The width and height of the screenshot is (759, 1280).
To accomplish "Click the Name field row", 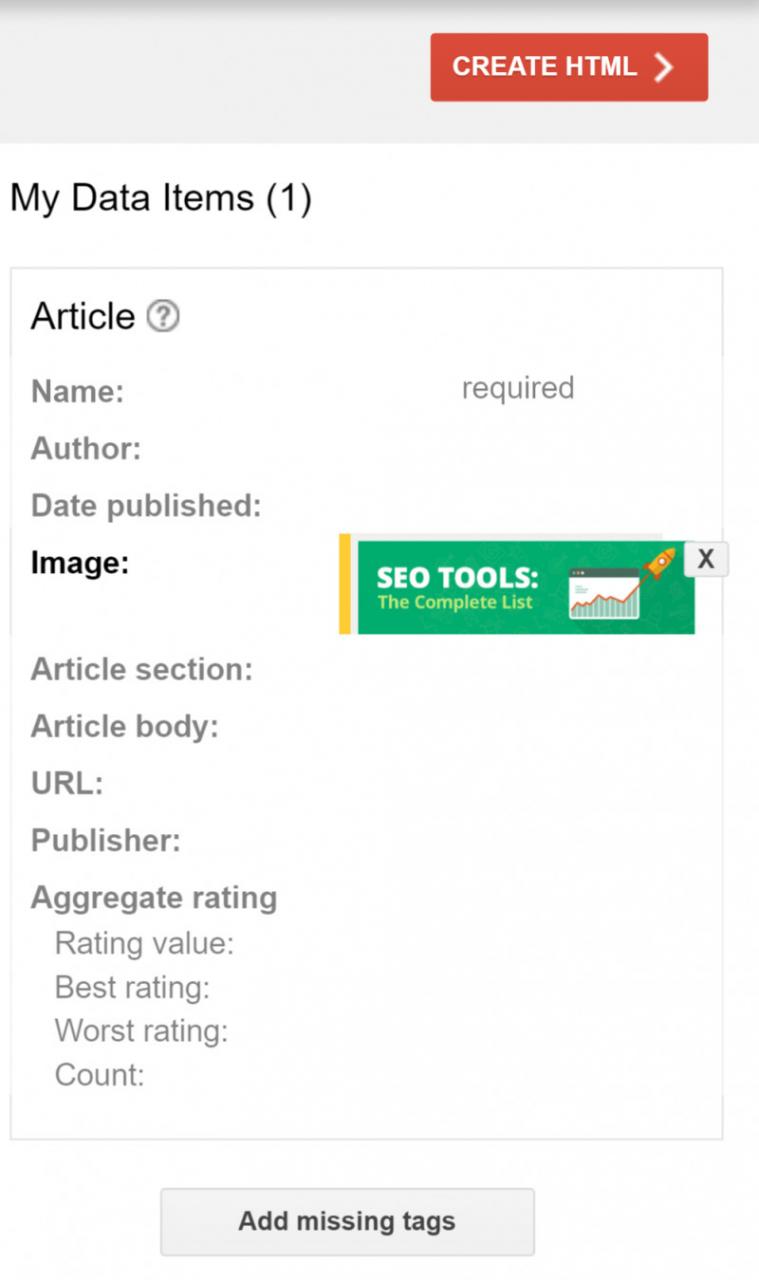I will pyautogui.click(x=366, y=391).
